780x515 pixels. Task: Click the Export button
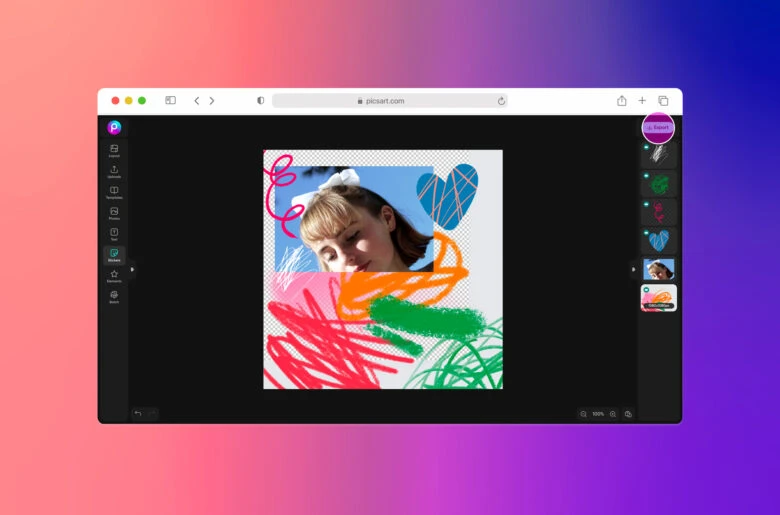(658, 127)
